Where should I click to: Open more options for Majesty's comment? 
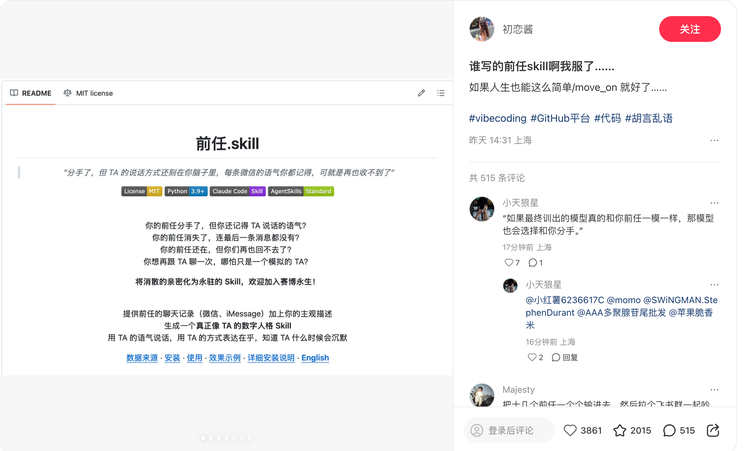pos(714,390)
